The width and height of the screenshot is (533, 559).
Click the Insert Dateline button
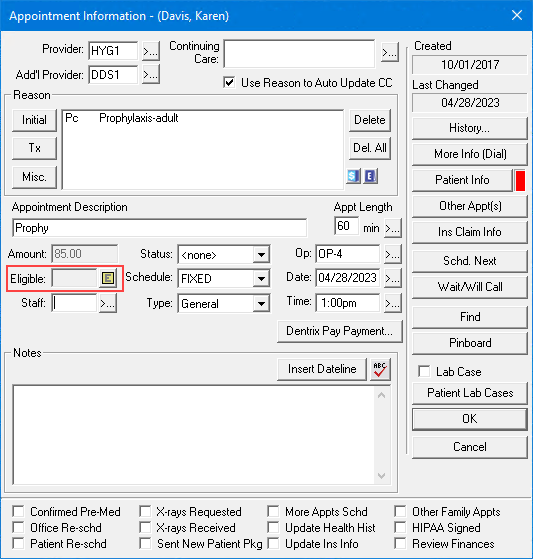322,369
